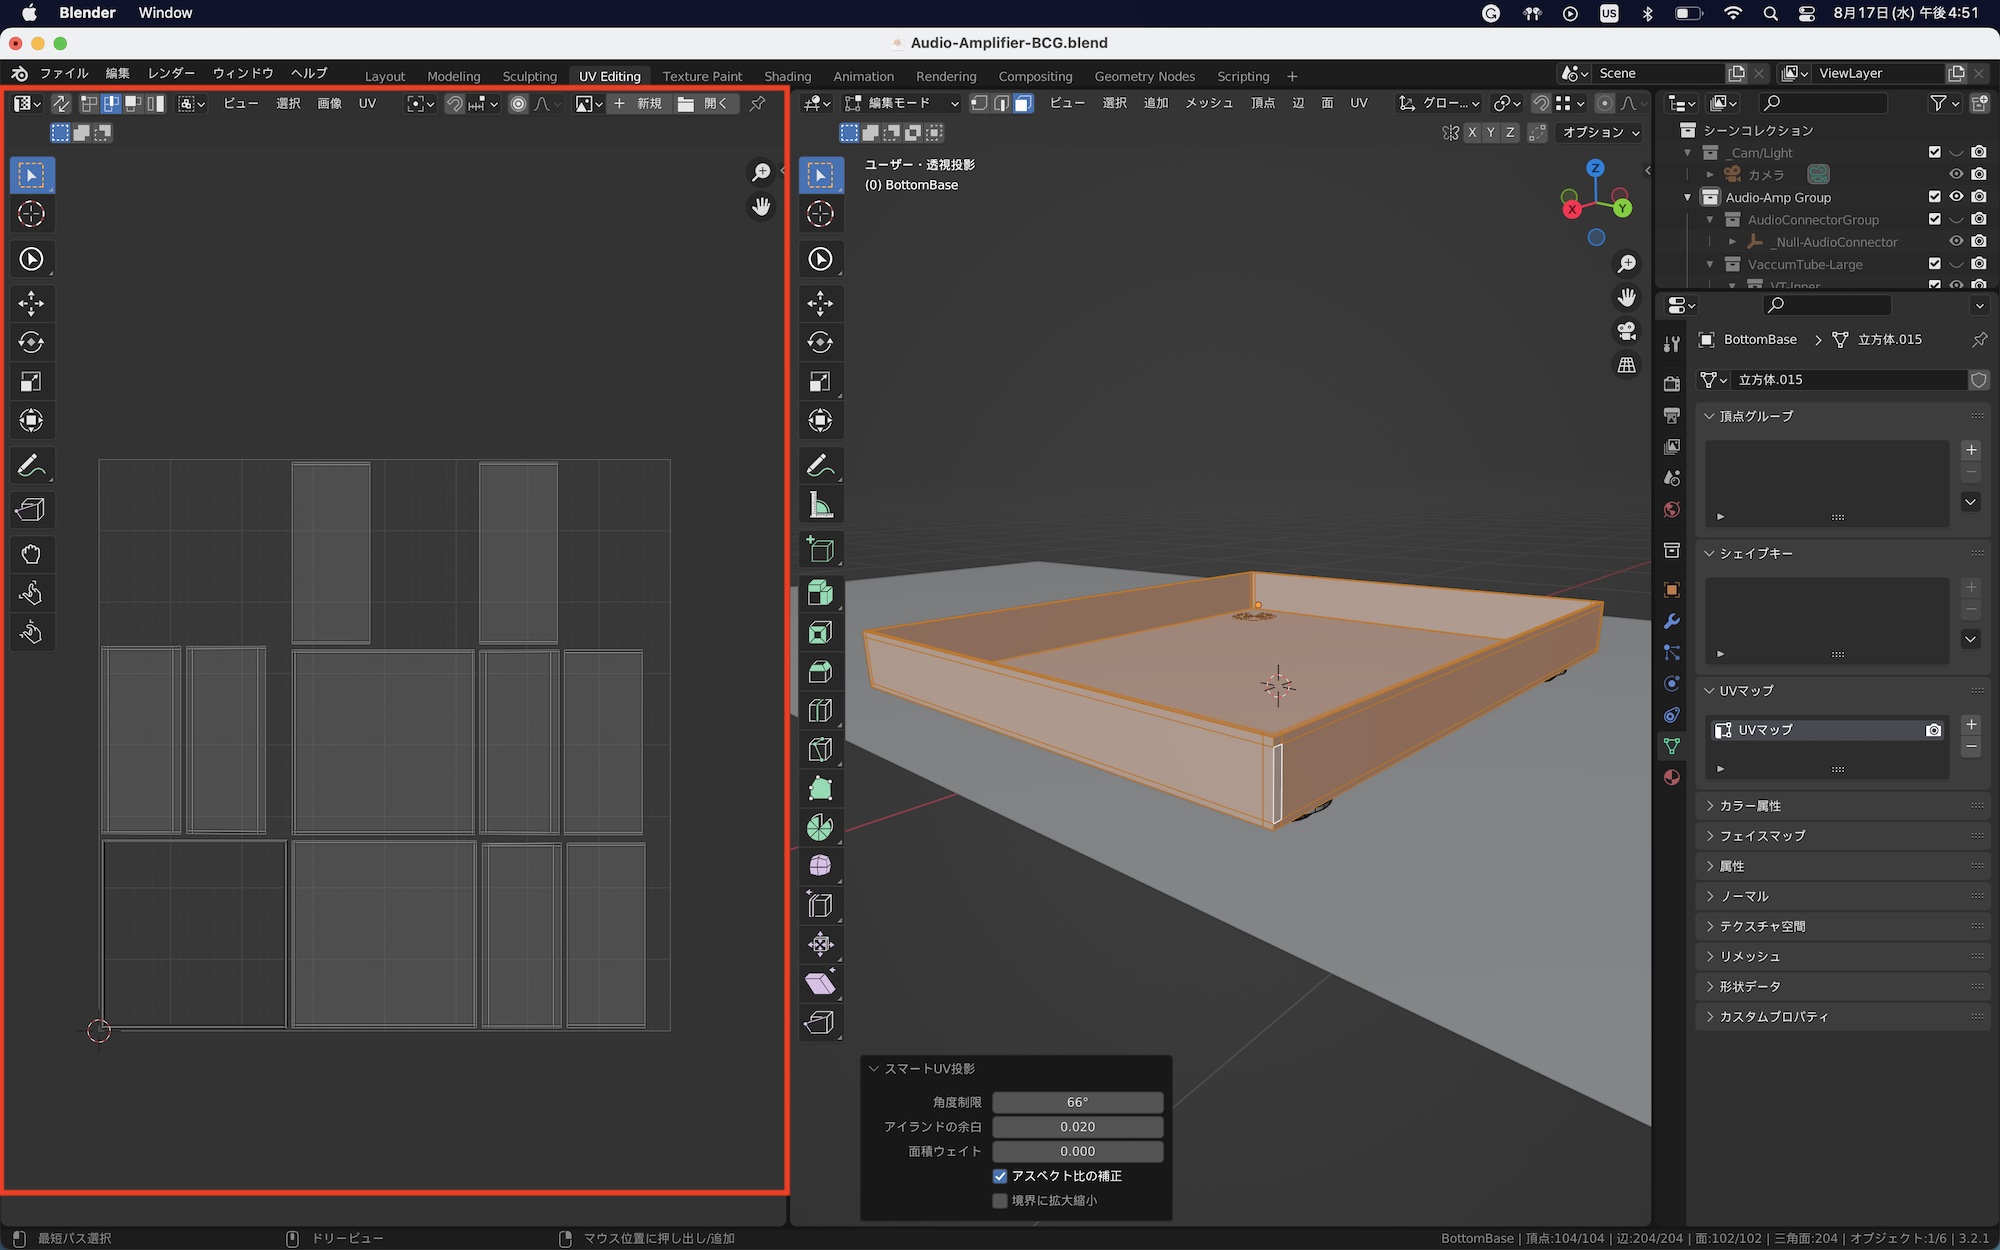2000x1250 pixels.
Task: Open the 編集モード mode dropdown
Action: tap(902, 103)
